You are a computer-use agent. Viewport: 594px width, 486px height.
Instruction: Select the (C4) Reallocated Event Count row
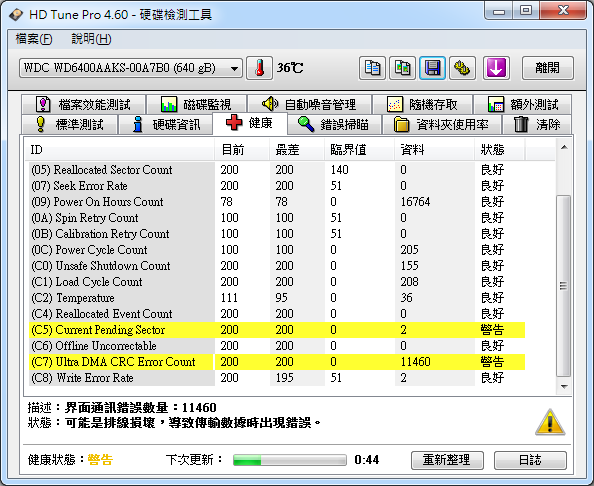277,314
